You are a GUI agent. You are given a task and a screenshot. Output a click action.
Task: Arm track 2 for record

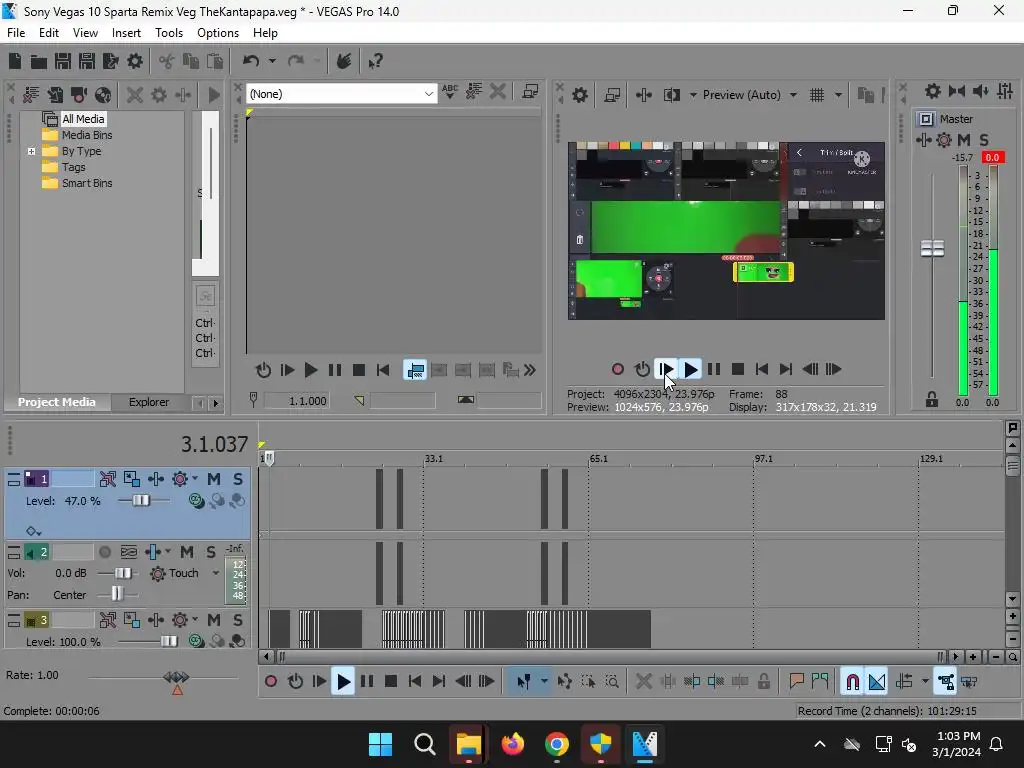pos(104,552)
